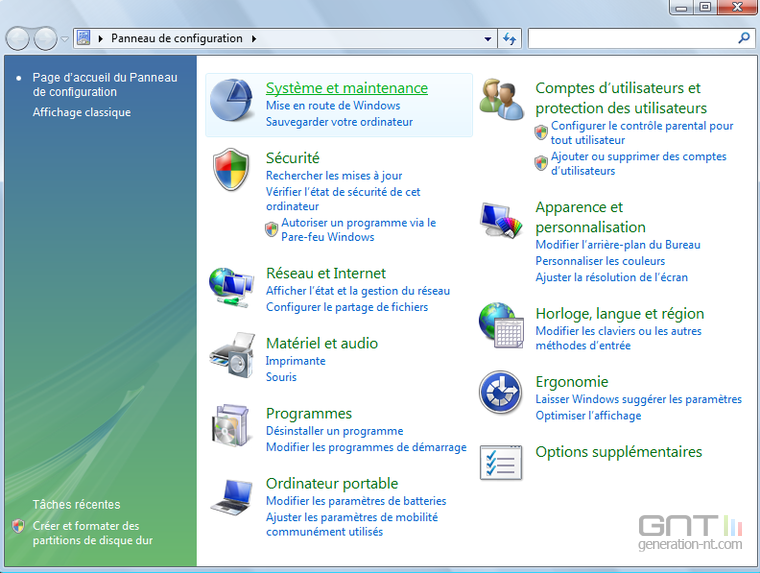Open the Système et maintenance pie chart icon
760x573 pixels.
click(x=231, y=100)
